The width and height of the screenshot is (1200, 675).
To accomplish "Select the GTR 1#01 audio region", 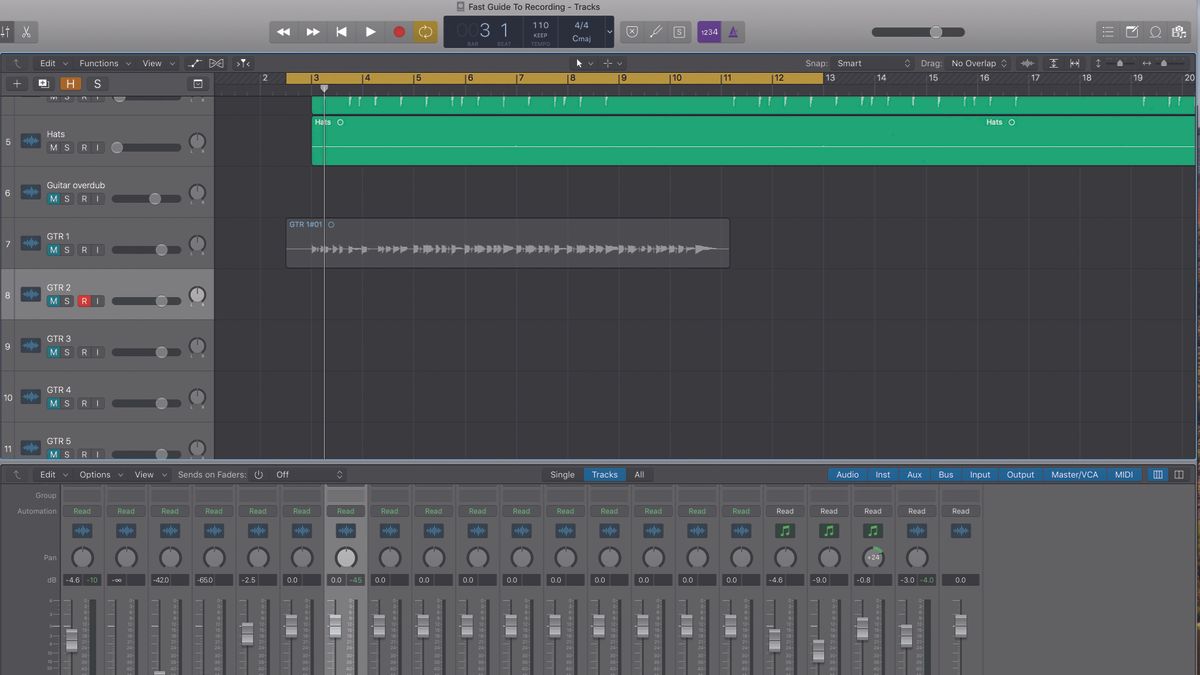I will 500,243.
